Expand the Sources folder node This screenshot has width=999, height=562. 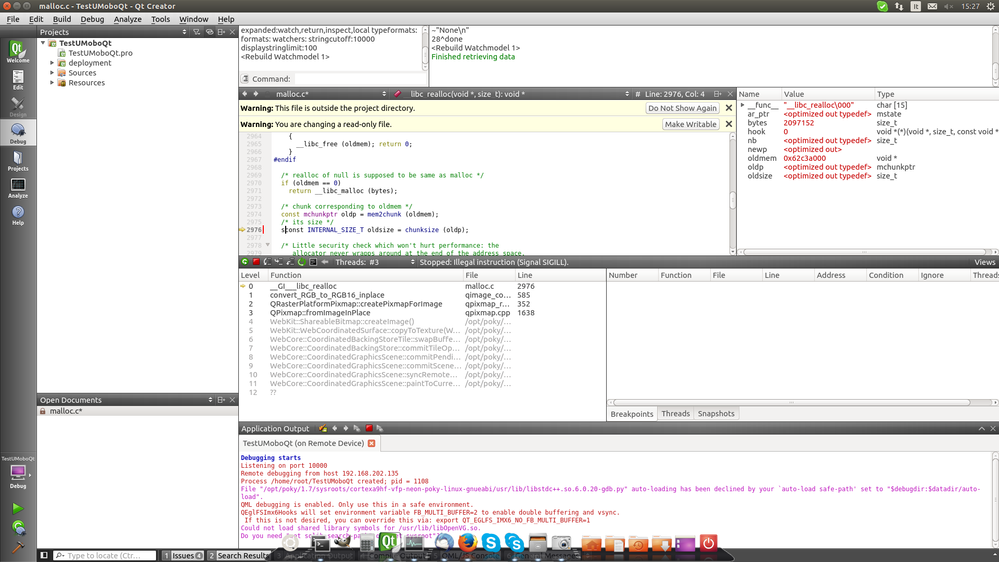(x=52, y=73)
